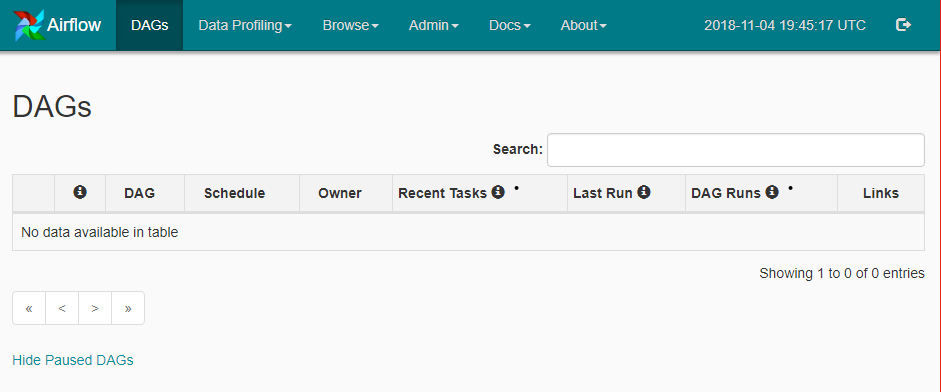Click the 'Showing 1 to 0 of 0 entries' text
This screenshot has height=392, width=941.
842,274
